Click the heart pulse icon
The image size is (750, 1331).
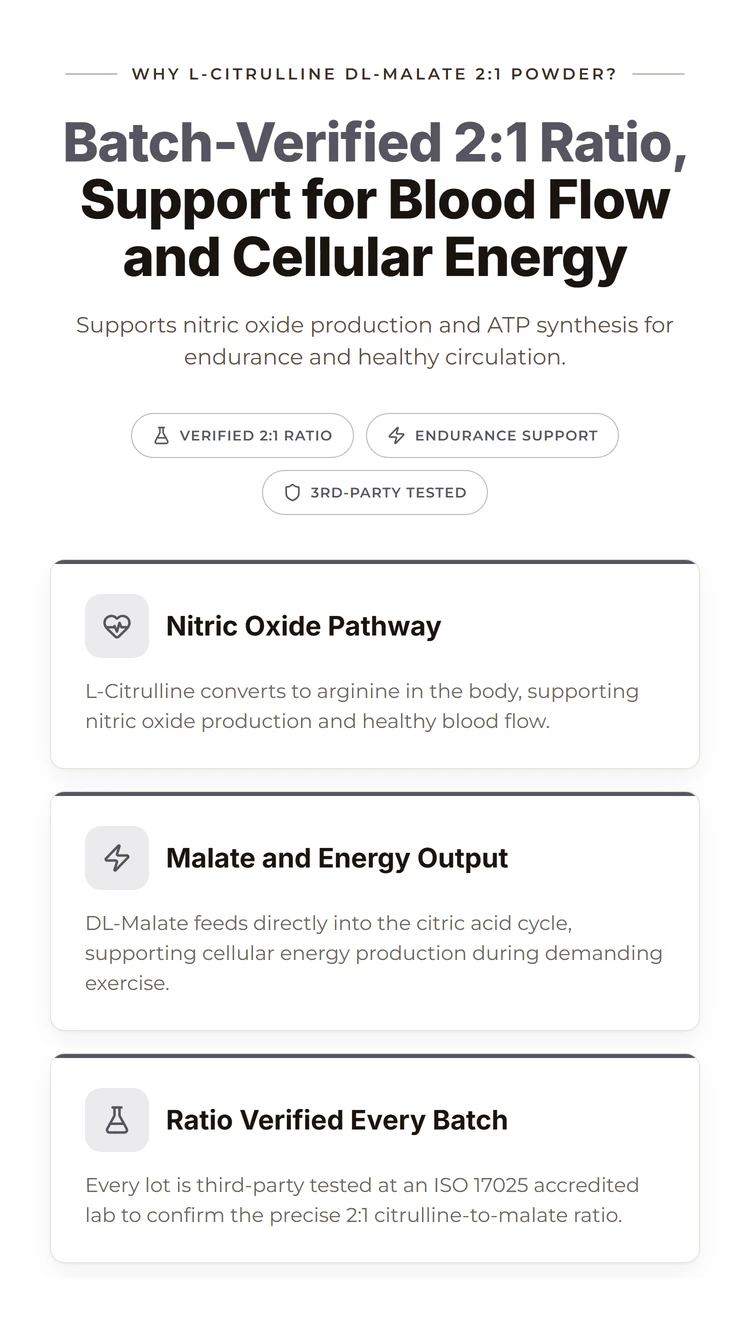coord(117,626)
